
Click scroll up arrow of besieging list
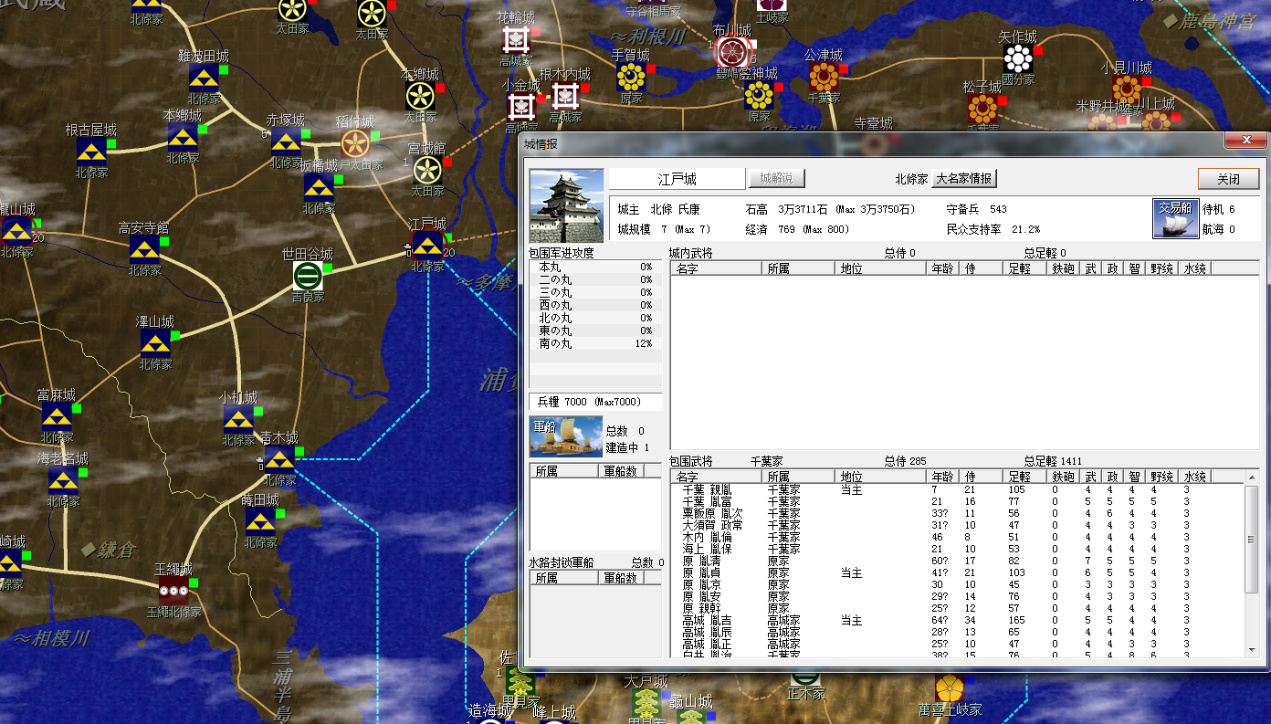(x=1251, y=479)
